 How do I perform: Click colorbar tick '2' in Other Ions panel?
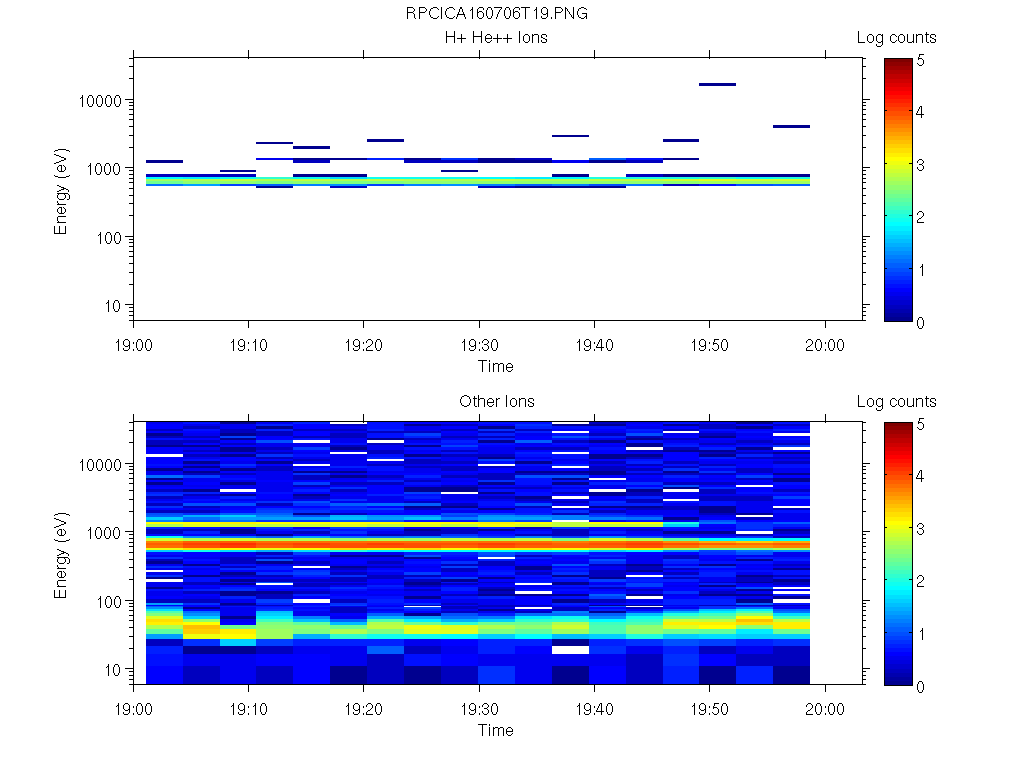920,581
